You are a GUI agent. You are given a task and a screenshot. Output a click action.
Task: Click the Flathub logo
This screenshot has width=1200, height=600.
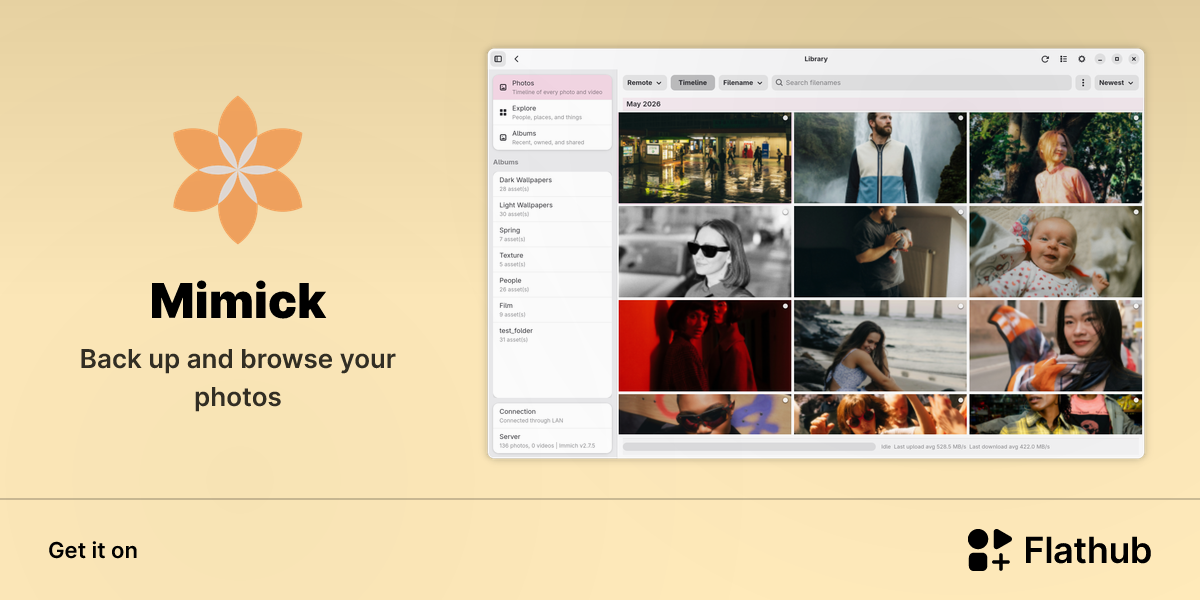pyautogui.click(x=1059, y=550)
